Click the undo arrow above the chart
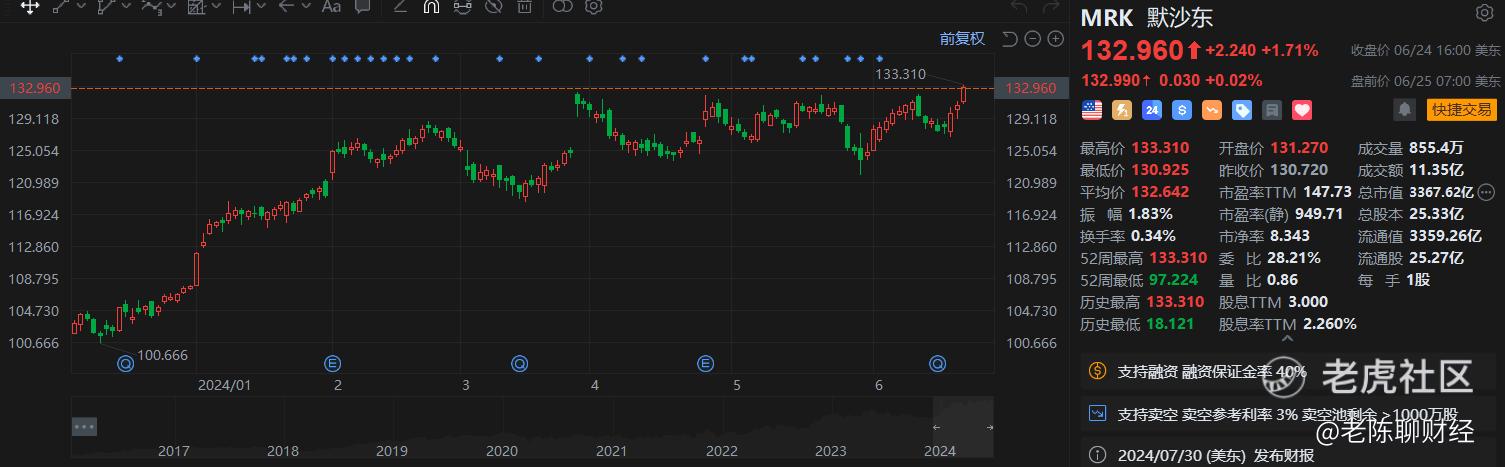Viewport: 1505px width, 467px height. point(1019,7)
